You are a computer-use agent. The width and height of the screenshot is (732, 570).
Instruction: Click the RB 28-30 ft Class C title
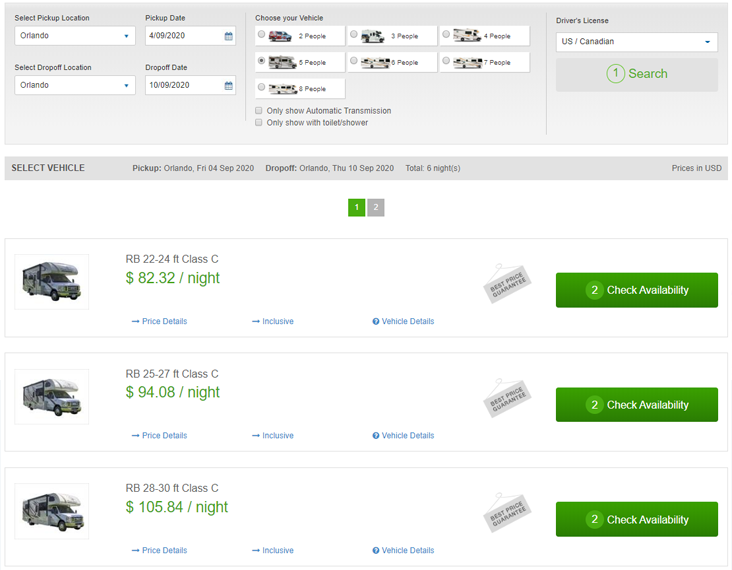(172, 488)
